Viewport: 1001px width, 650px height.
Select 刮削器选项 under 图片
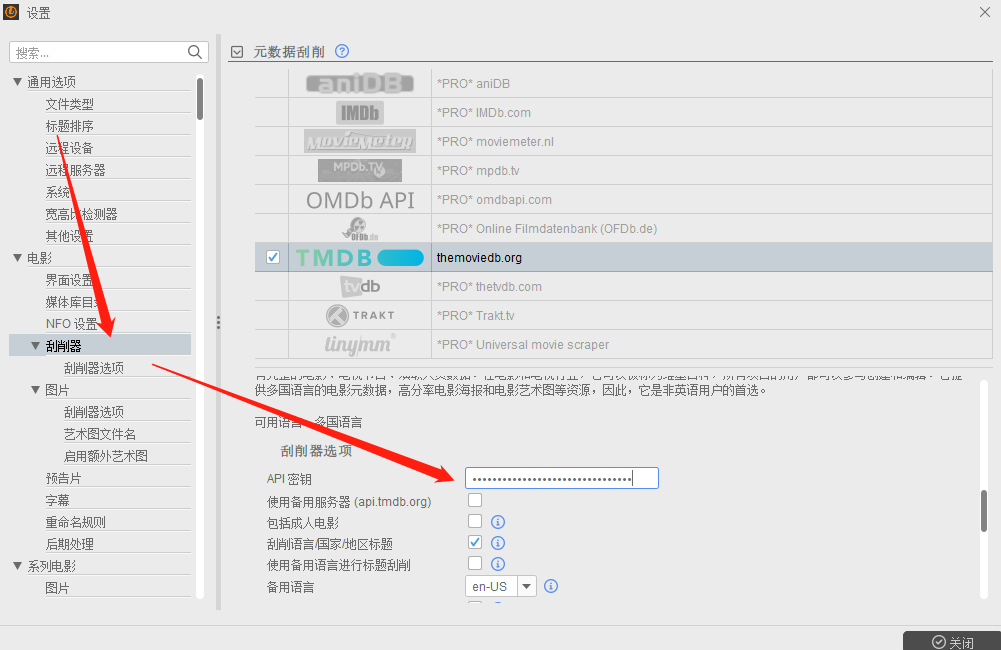click(94, 412)
